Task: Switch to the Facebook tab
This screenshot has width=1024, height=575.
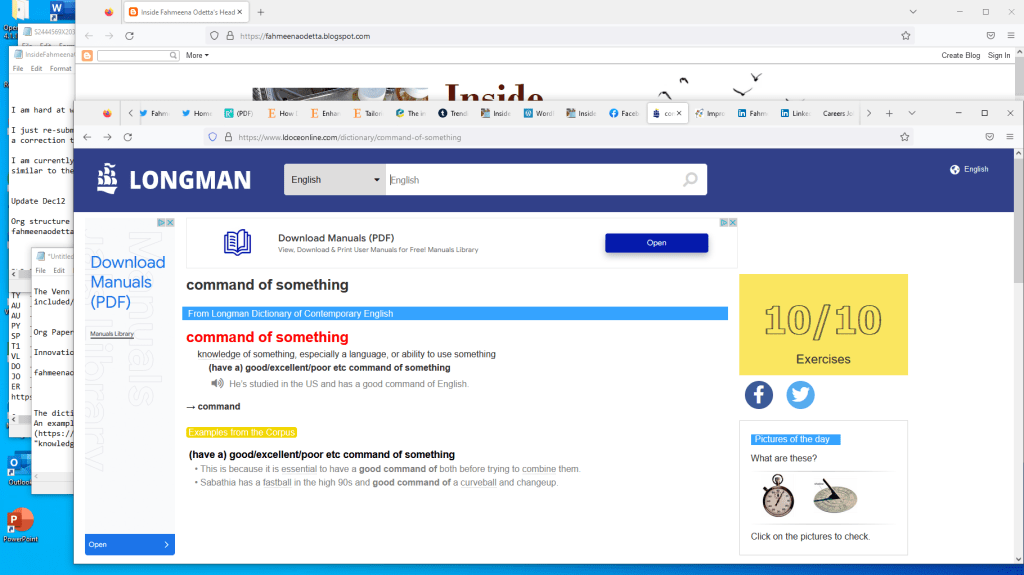Action: [624, 113]
